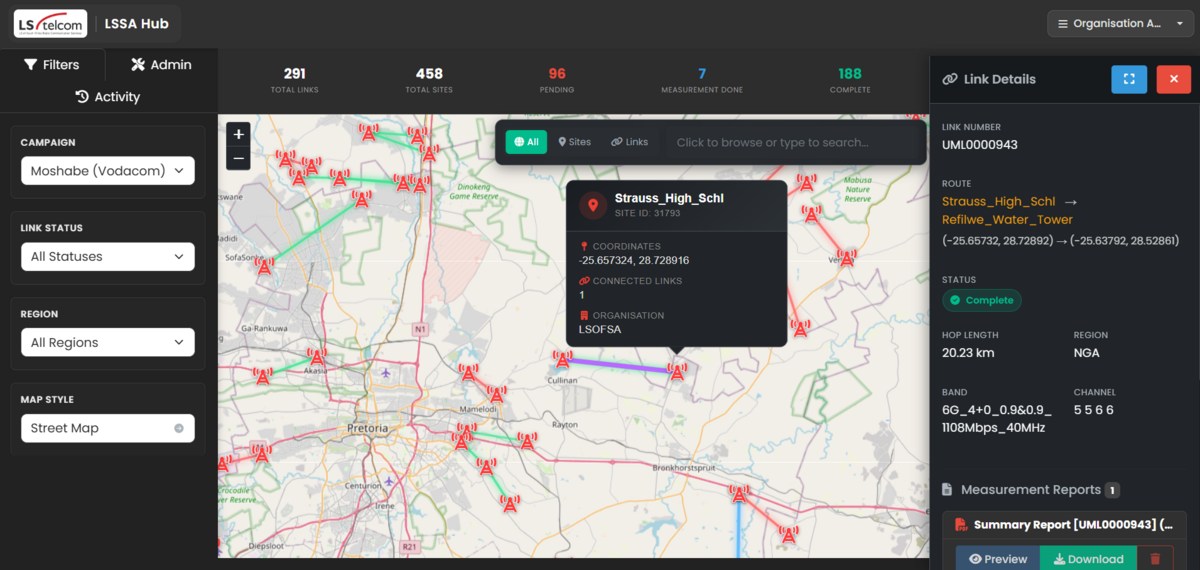Open the Activity tab
The image size is (1200, 570).
pyautogui.click(x=108, y=97)
